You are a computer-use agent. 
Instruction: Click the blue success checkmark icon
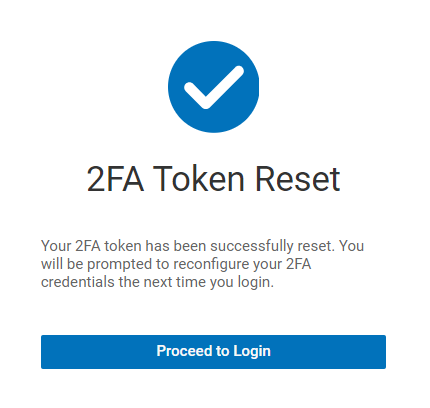213,87
